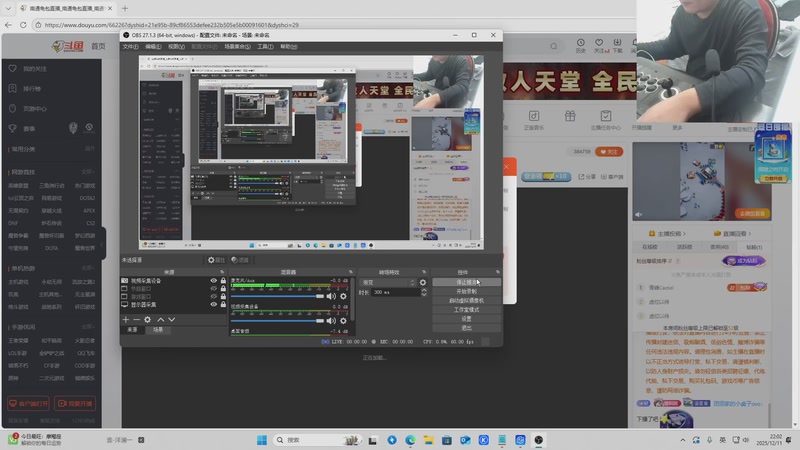Open OBS 编辑(E) menu
Viewport: 800px width, 450px height.
153,46
